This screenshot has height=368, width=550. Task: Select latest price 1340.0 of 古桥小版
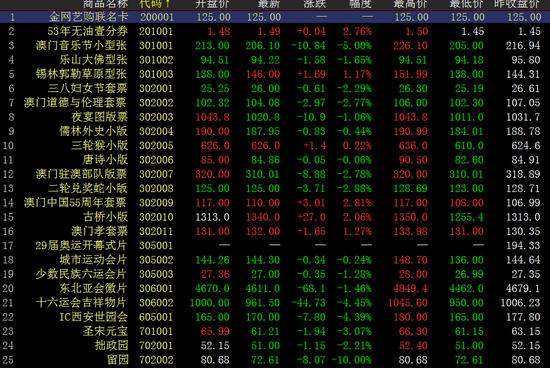pyautogui.click(x=263, y=217)
